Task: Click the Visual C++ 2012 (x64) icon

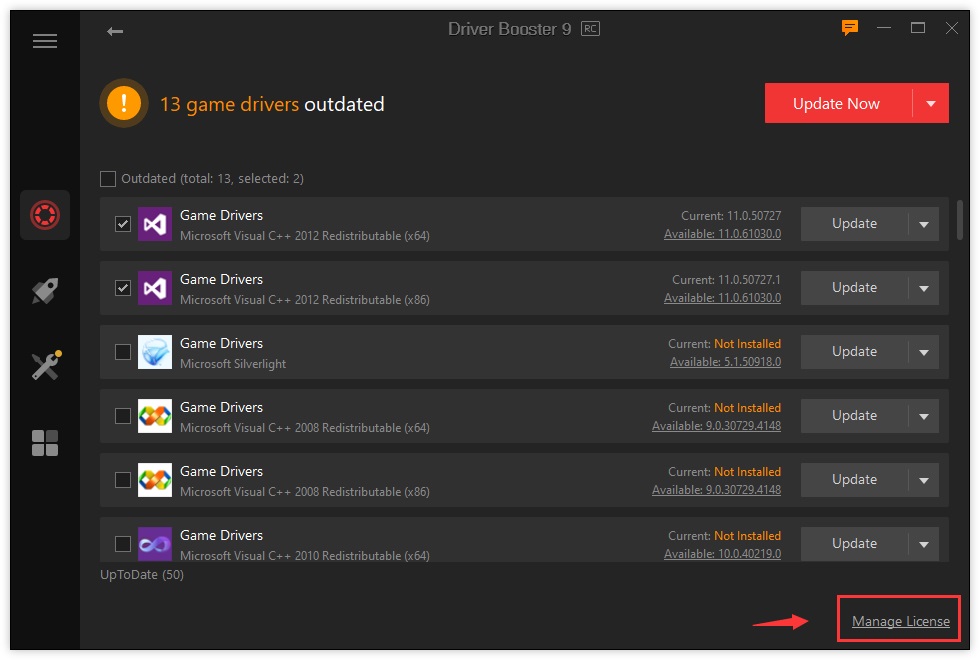Action: (x=154, y=224)
